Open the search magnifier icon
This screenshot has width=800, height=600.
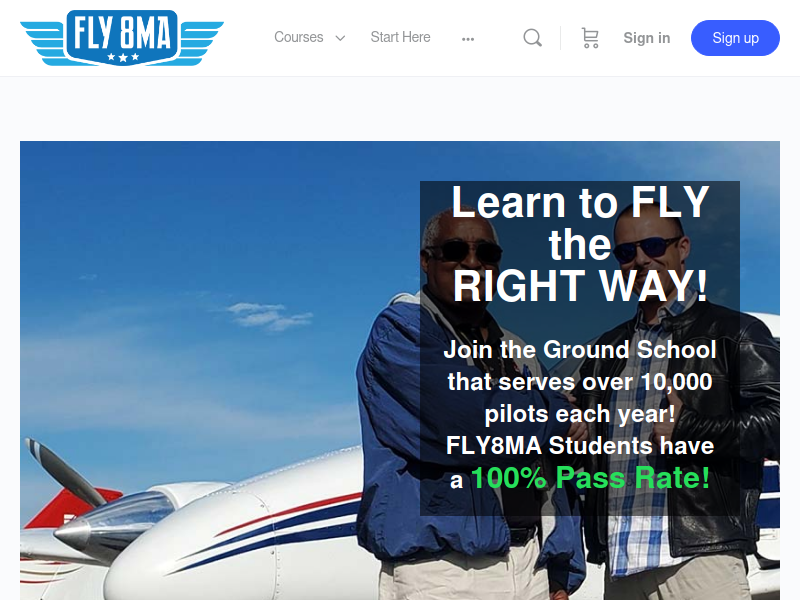click(532, 38)
